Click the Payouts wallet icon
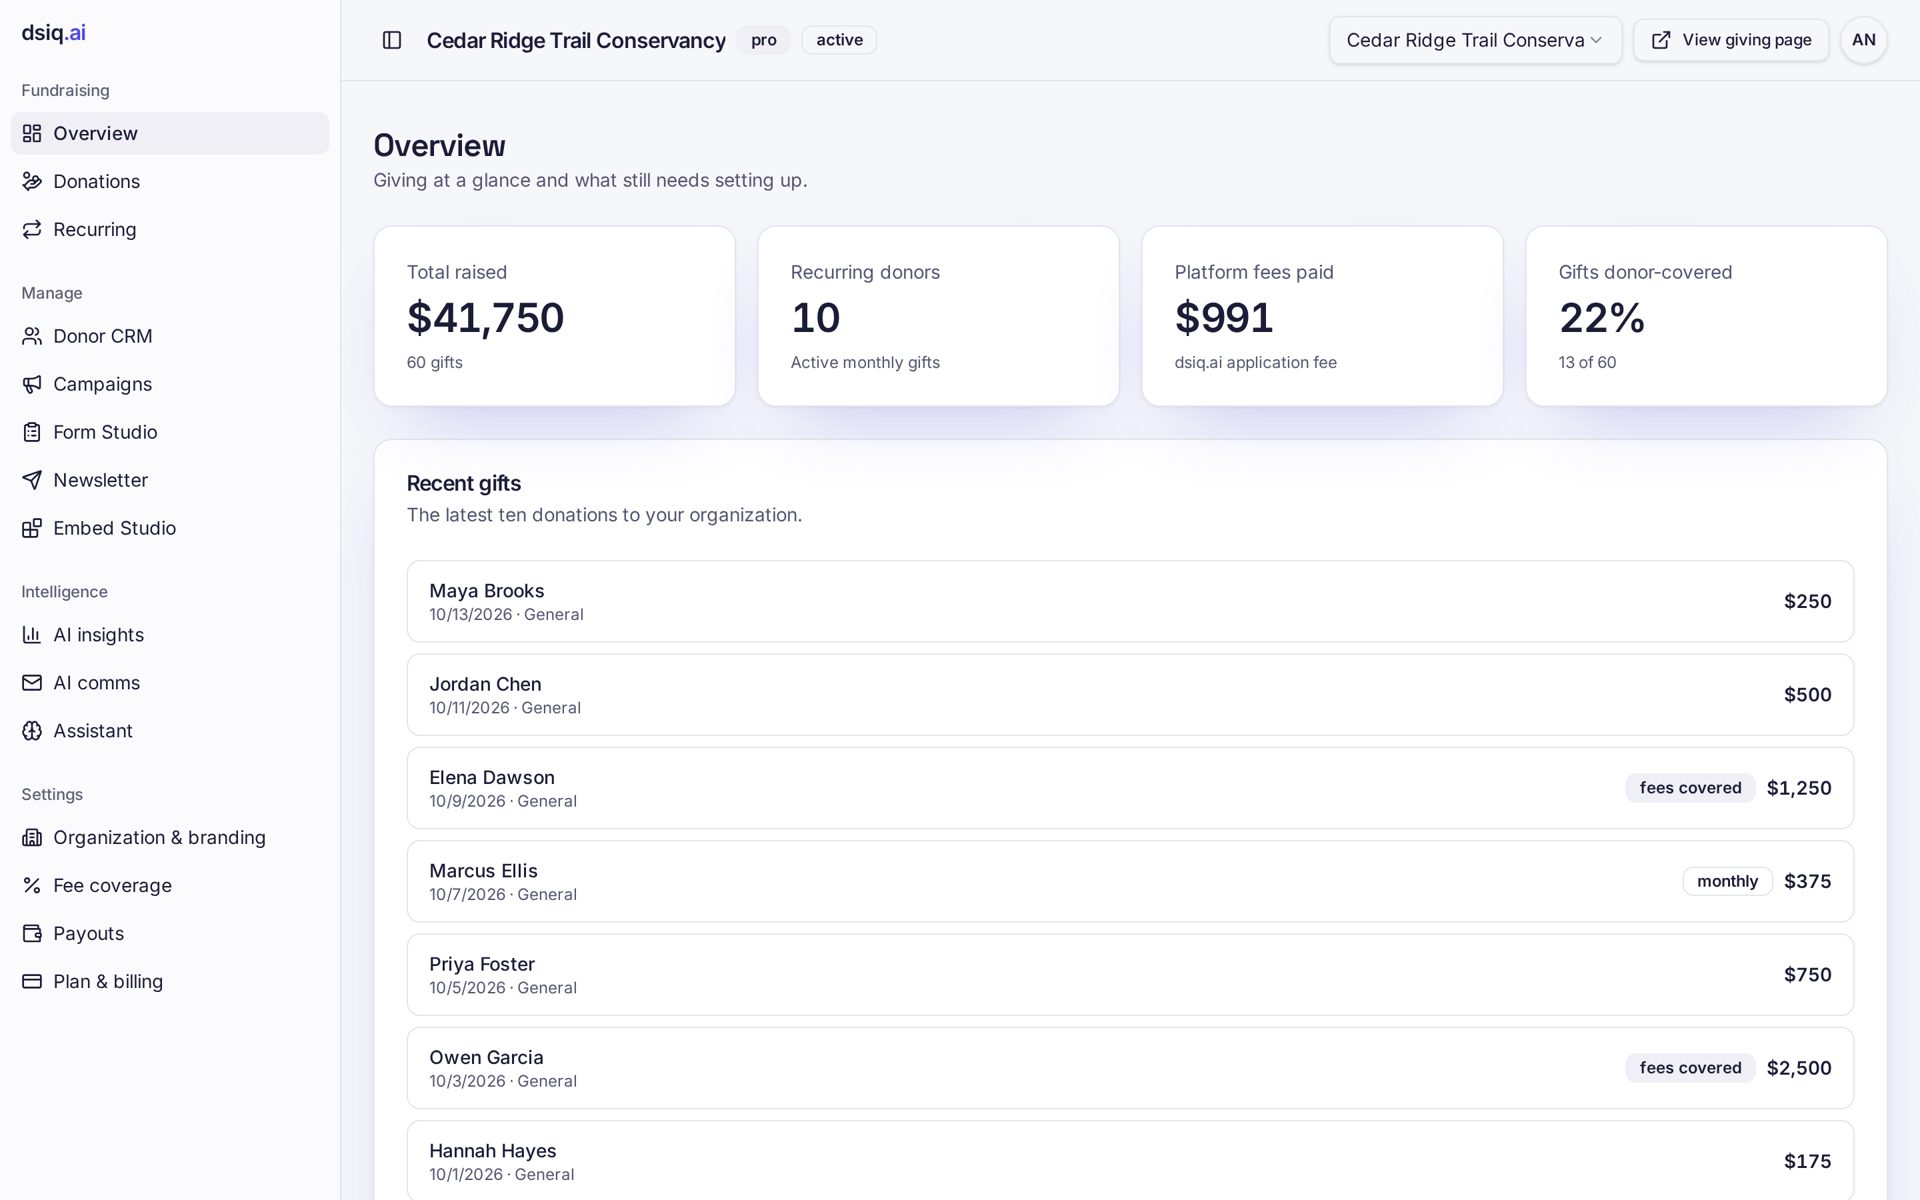Viewport: 1920px width, 1200px height. pos(32,934)
